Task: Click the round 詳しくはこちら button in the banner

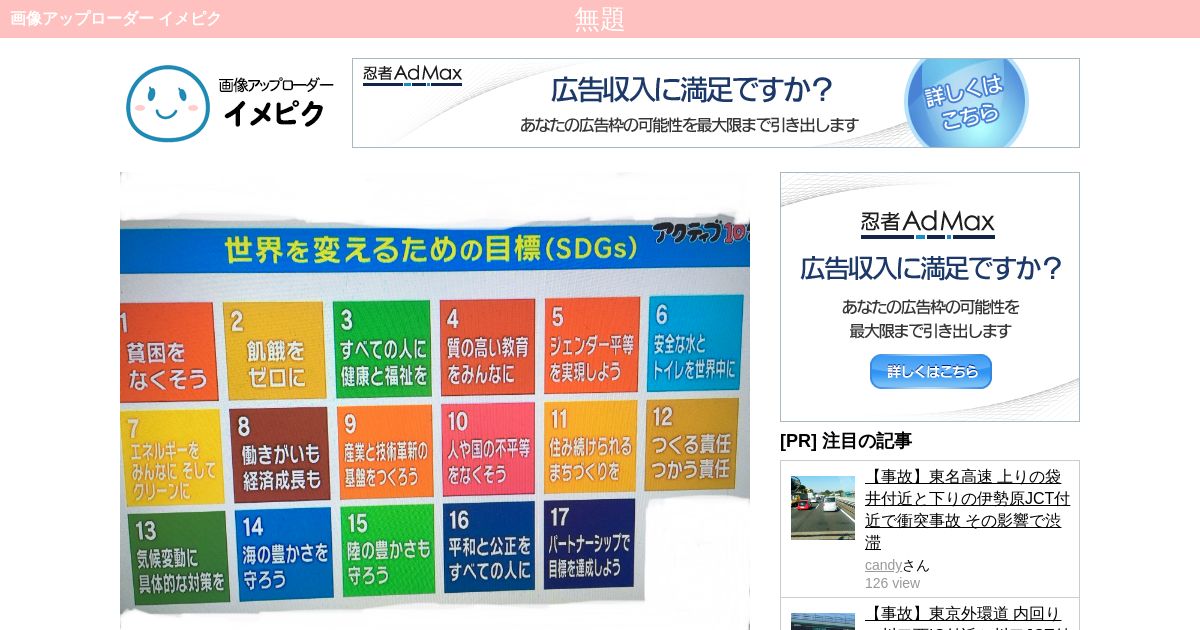Action: 966,104
